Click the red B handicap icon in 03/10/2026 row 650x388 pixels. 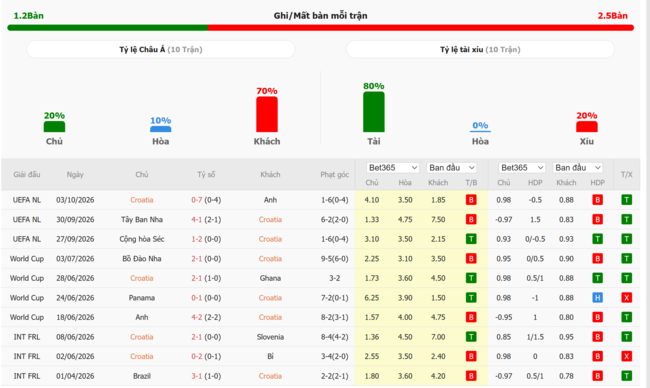coord(597,200)
